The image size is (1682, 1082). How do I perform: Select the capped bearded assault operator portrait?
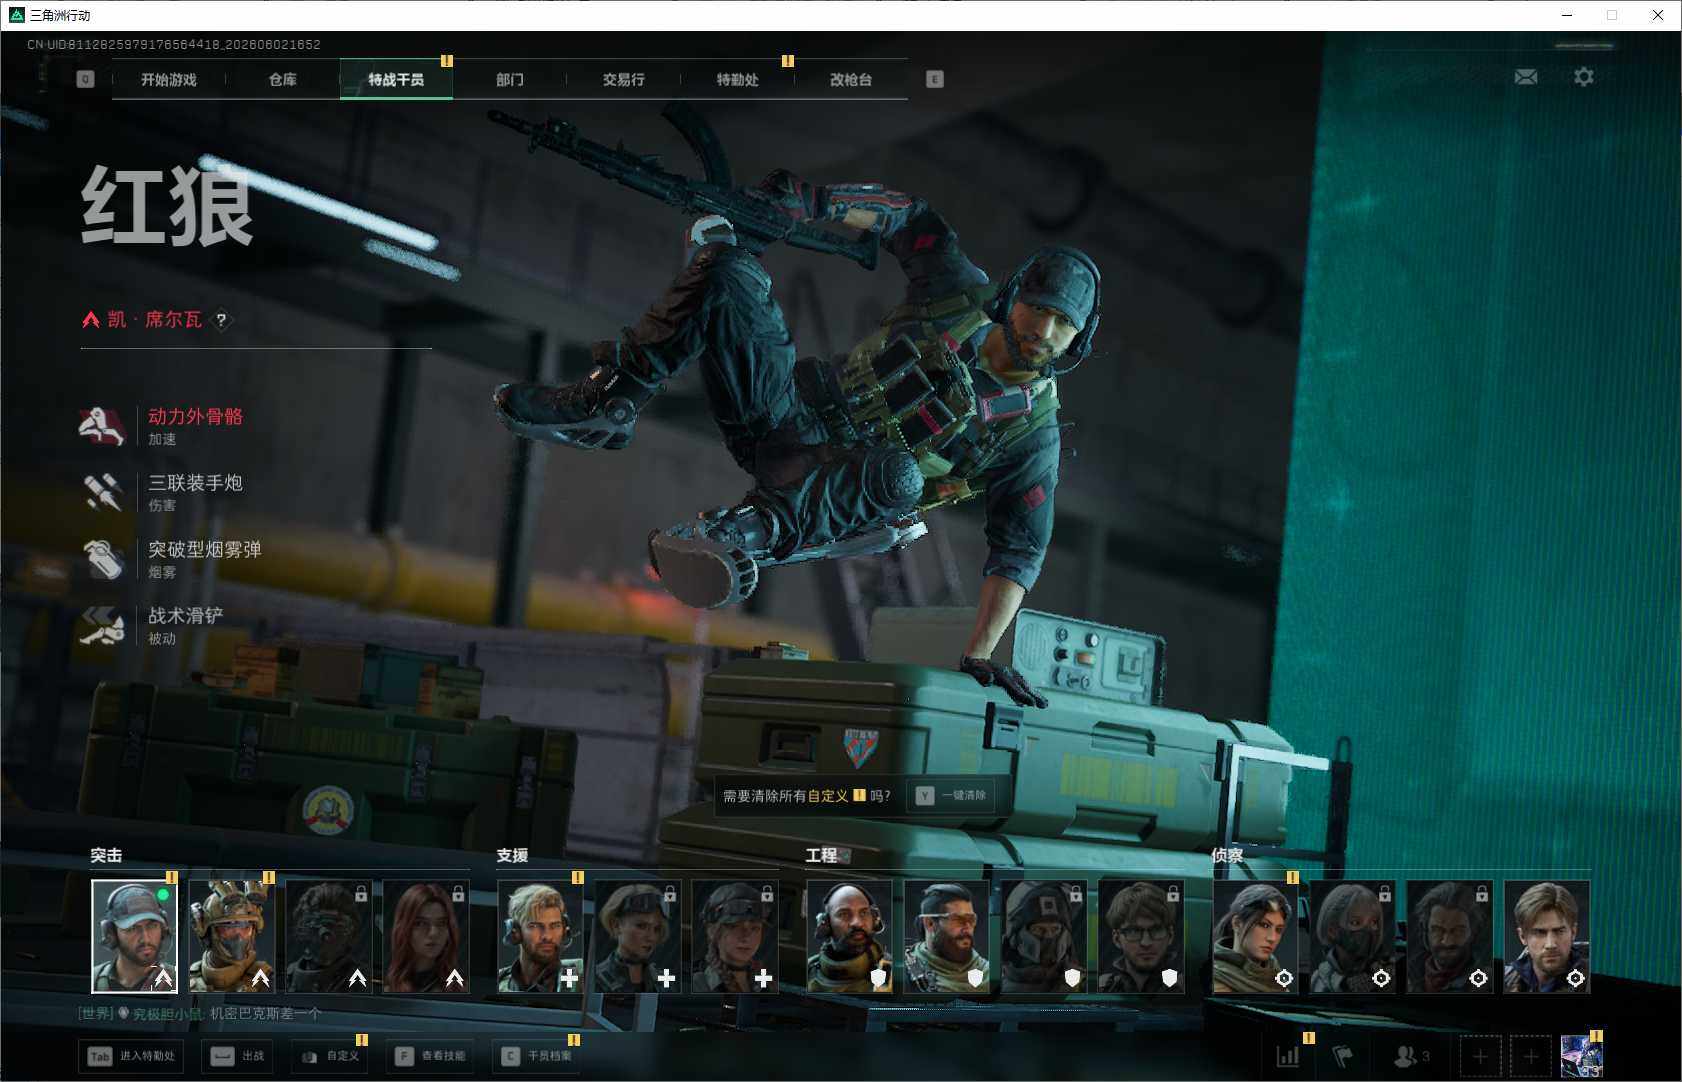134,937
